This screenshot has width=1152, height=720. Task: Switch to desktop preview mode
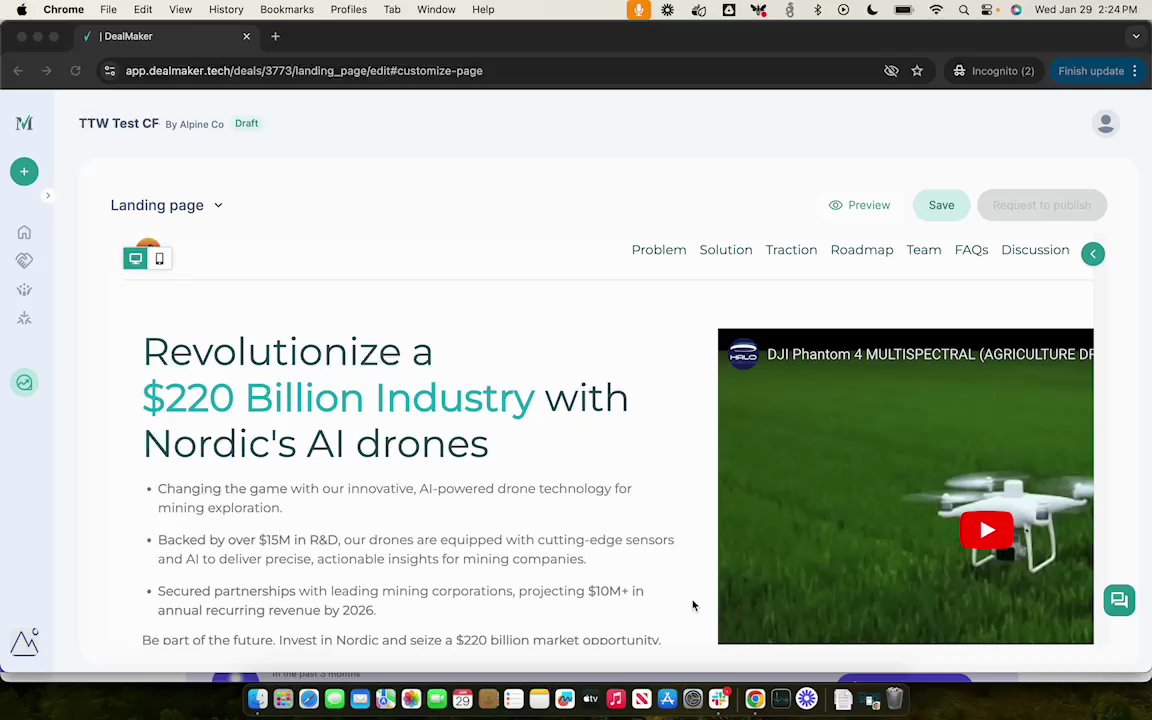[x=135, y=259]
